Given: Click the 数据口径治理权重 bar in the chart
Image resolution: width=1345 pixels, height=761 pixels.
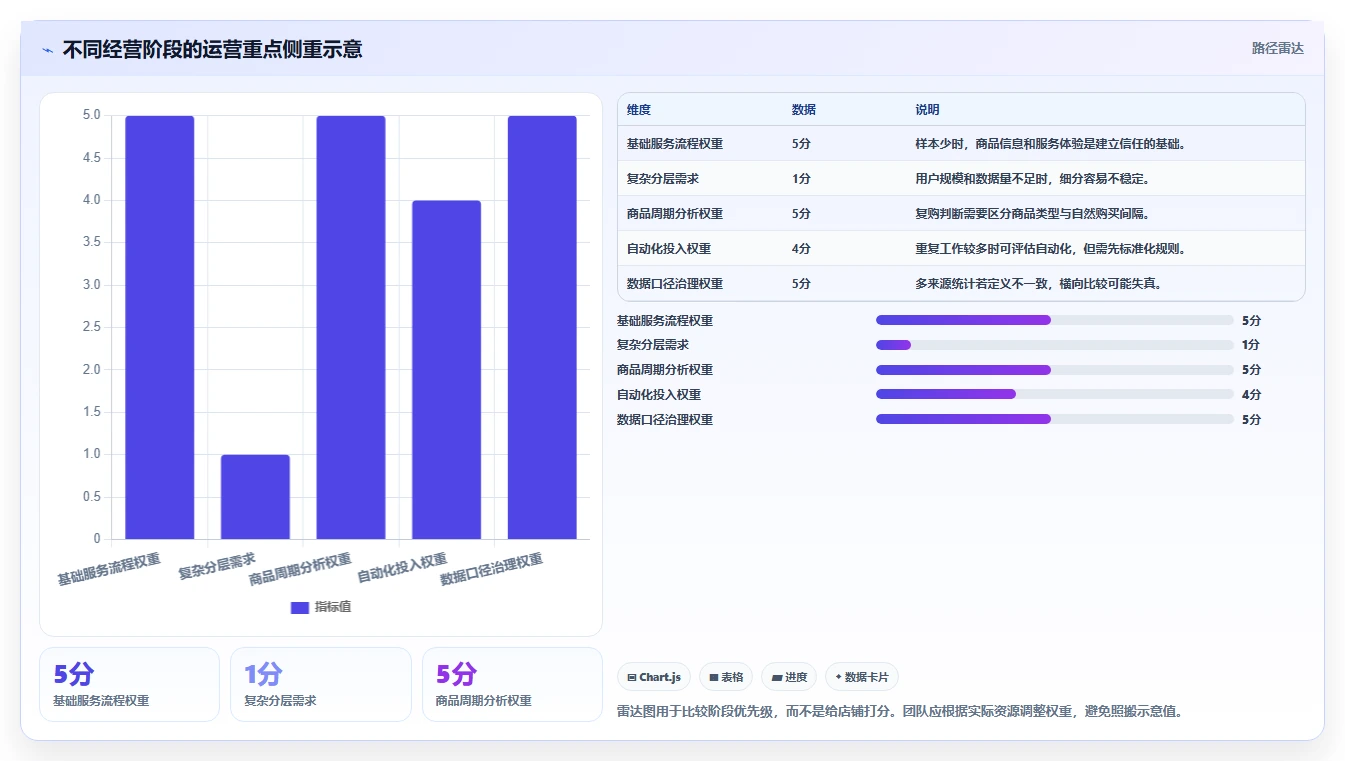Looking at the screenshot, I should (542, 327).
